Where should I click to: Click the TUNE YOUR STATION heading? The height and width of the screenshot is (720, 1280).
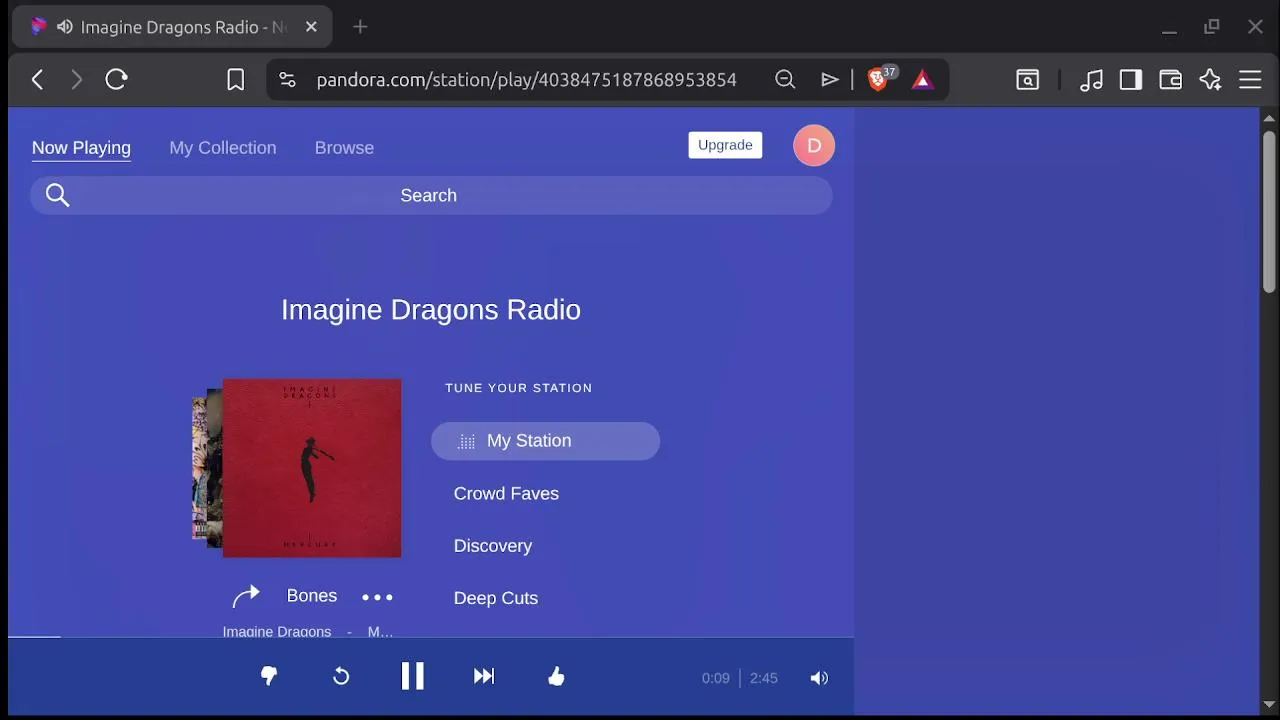[x=519, y=388]
